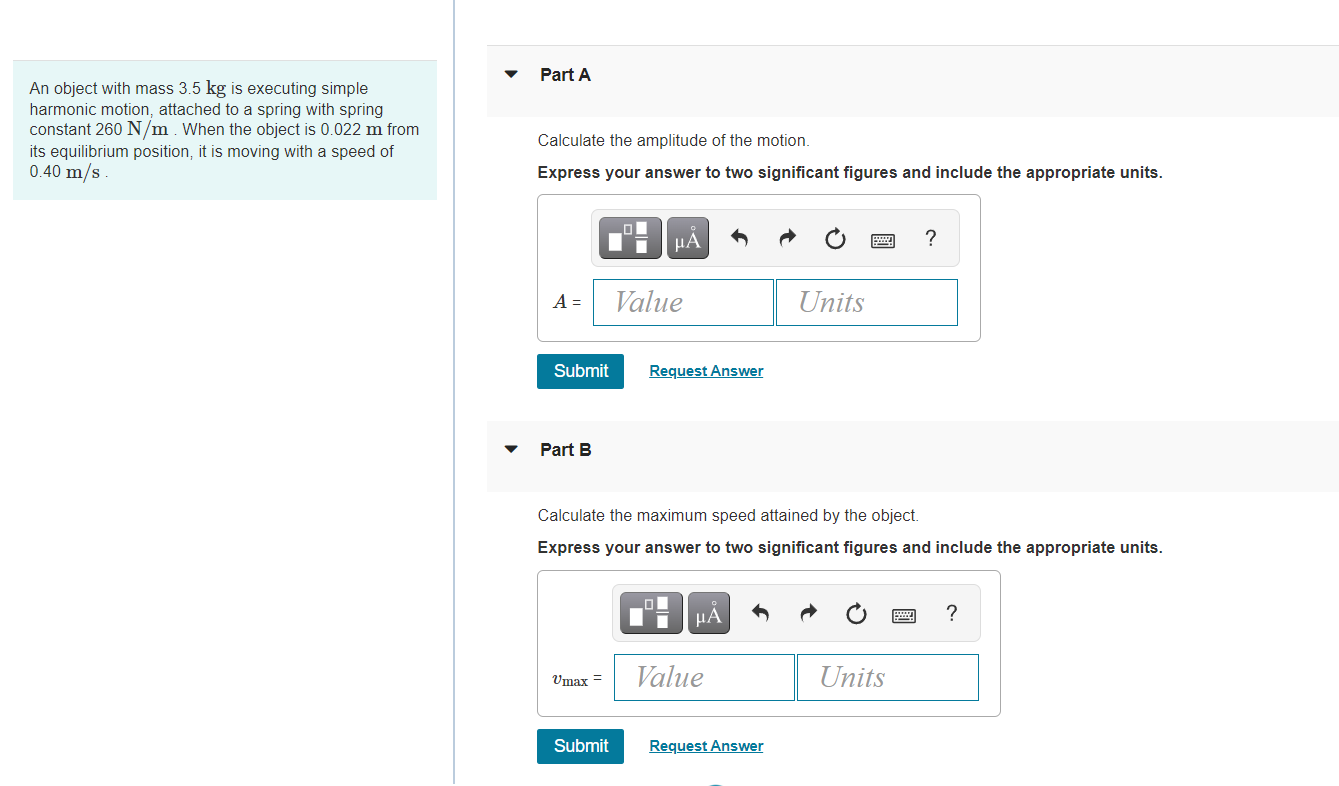Request Answer for Part B

(706, 746)
